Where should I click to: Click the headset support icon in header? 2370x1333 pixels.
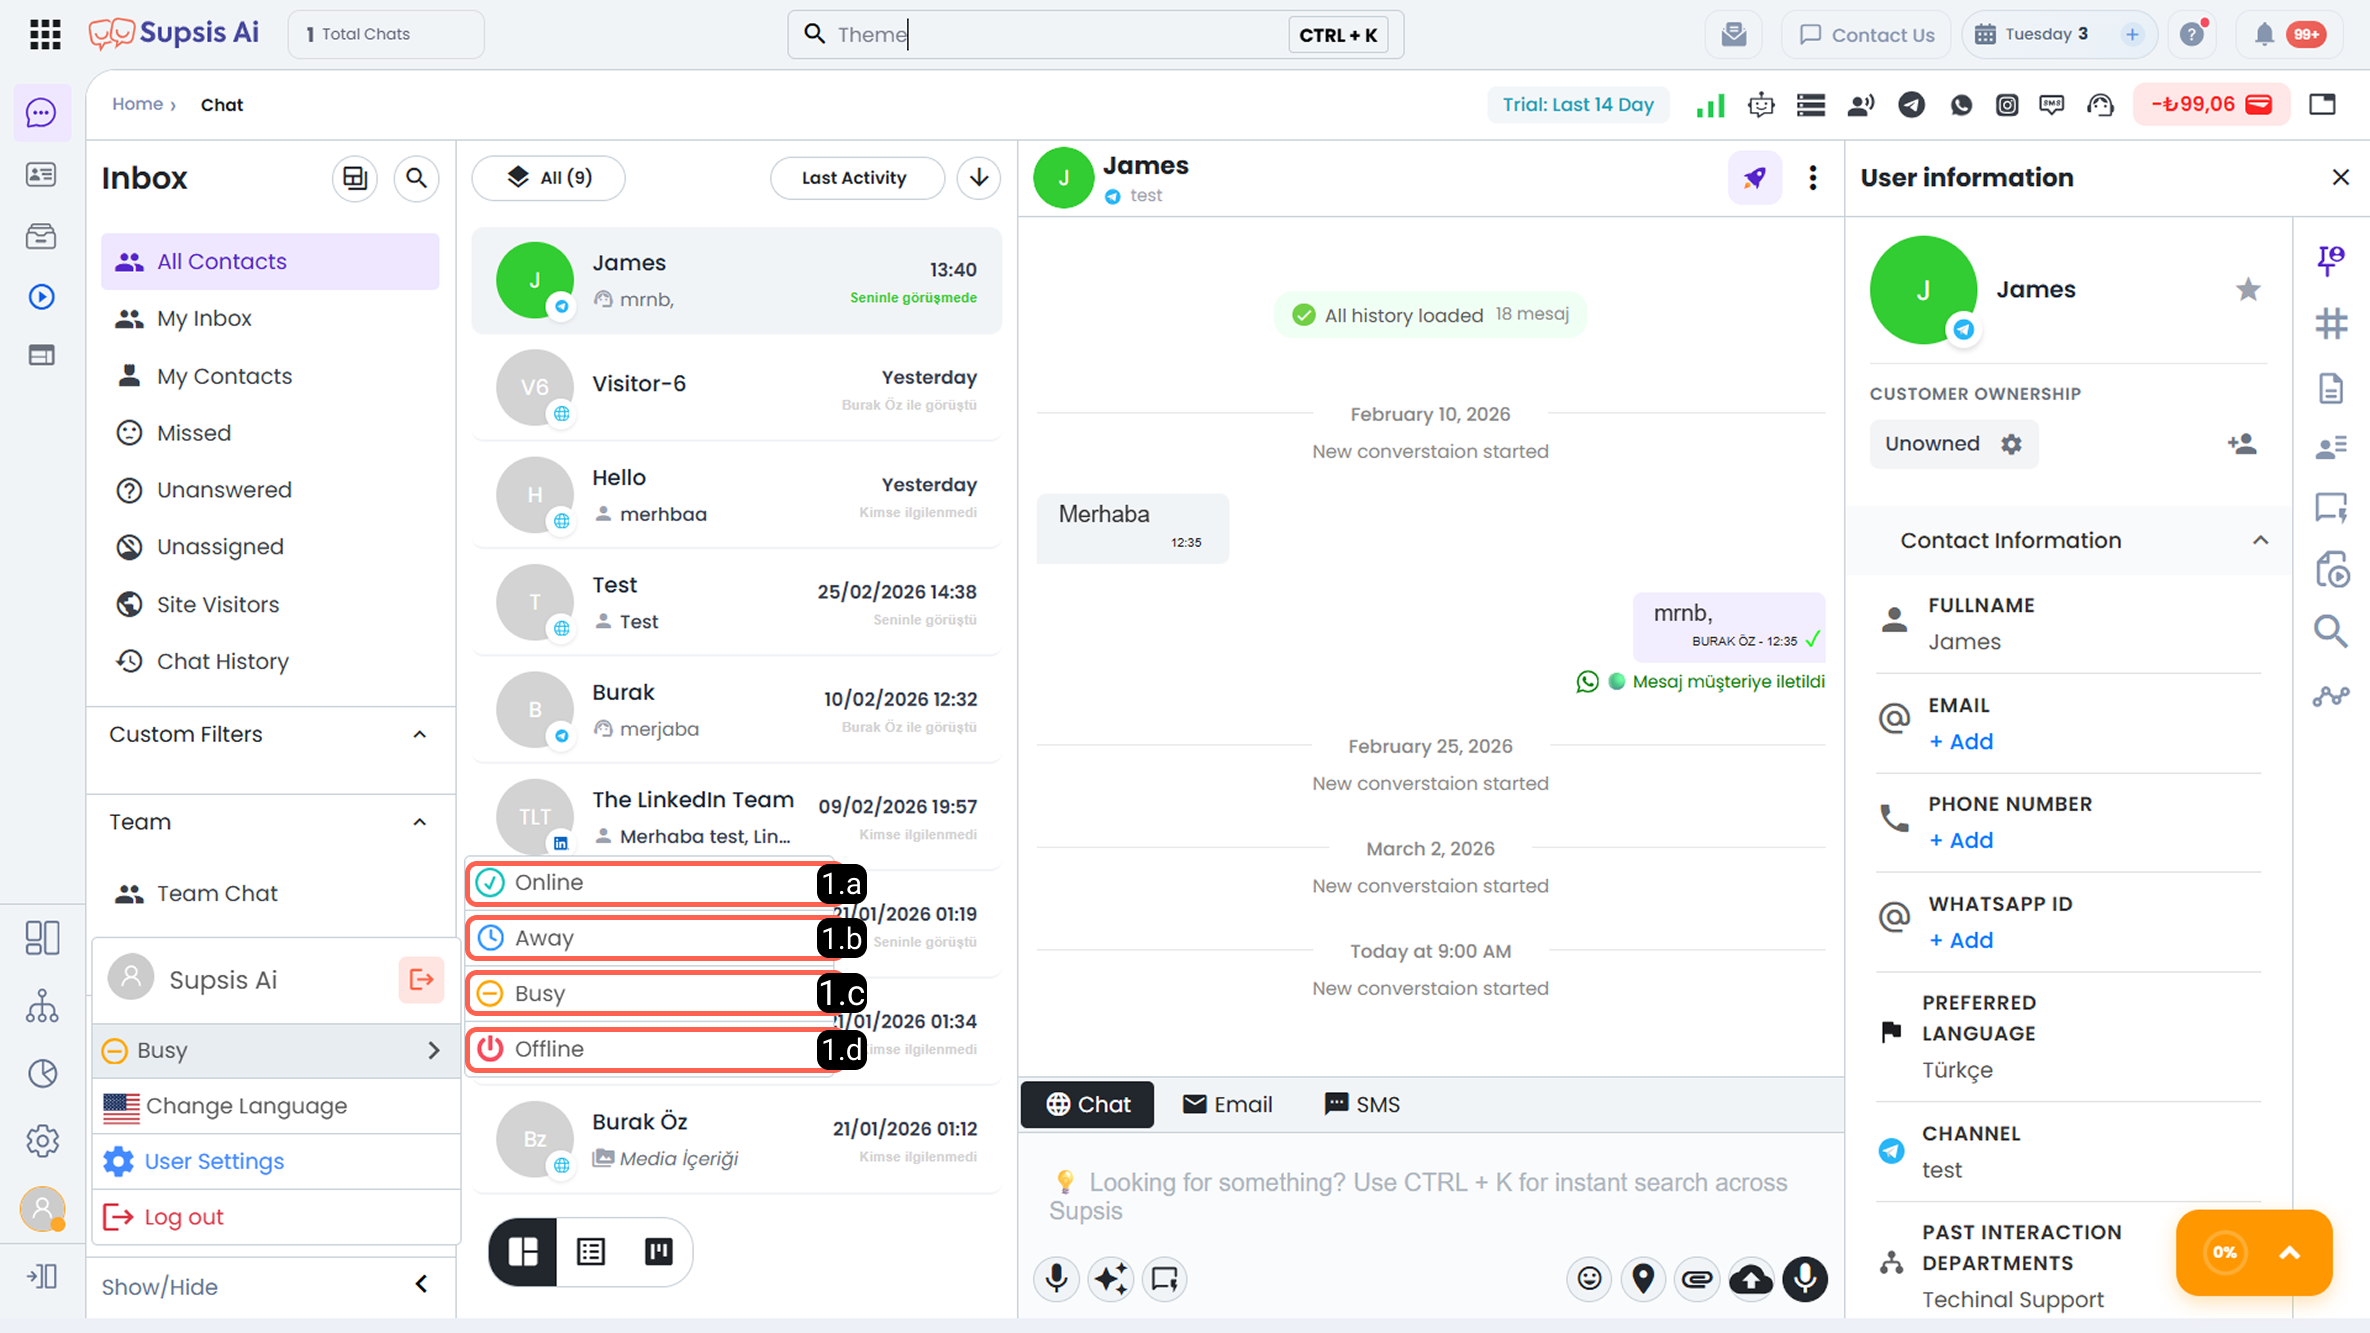pyautogui.click(x=2100, y=104)
